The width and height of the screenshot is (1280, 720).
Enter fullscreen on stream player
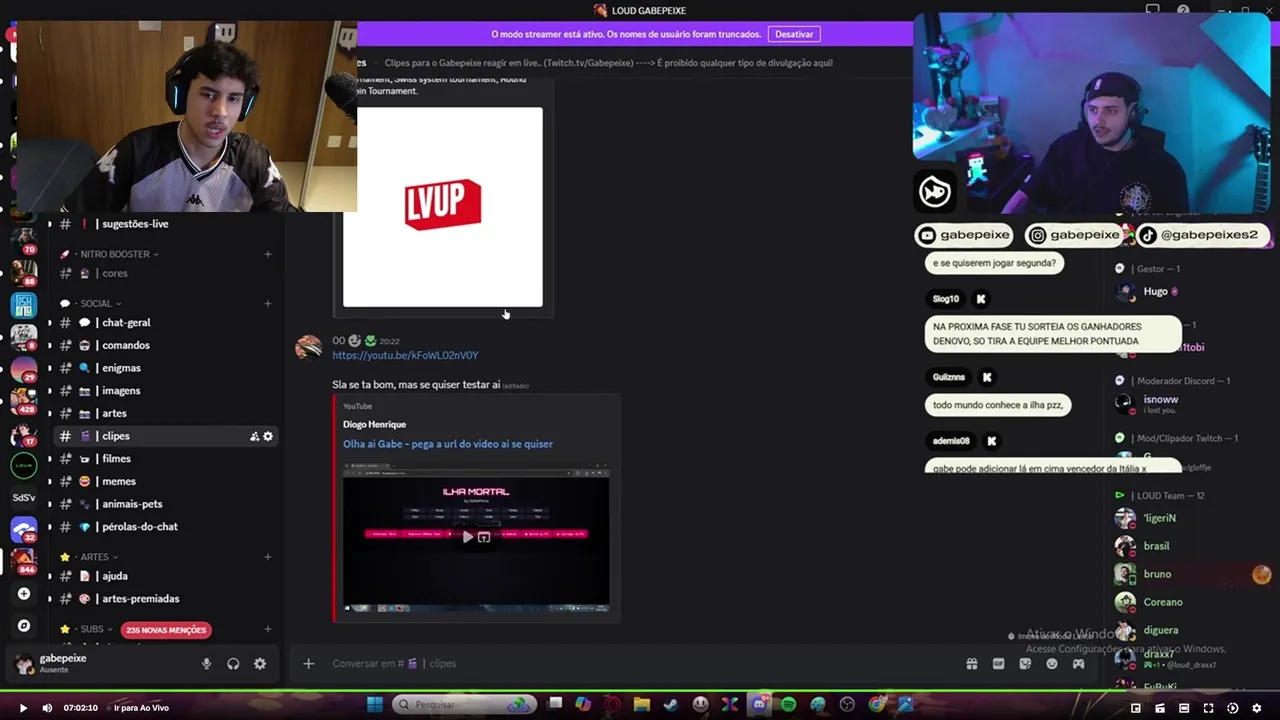click(x=1208, y=708)
